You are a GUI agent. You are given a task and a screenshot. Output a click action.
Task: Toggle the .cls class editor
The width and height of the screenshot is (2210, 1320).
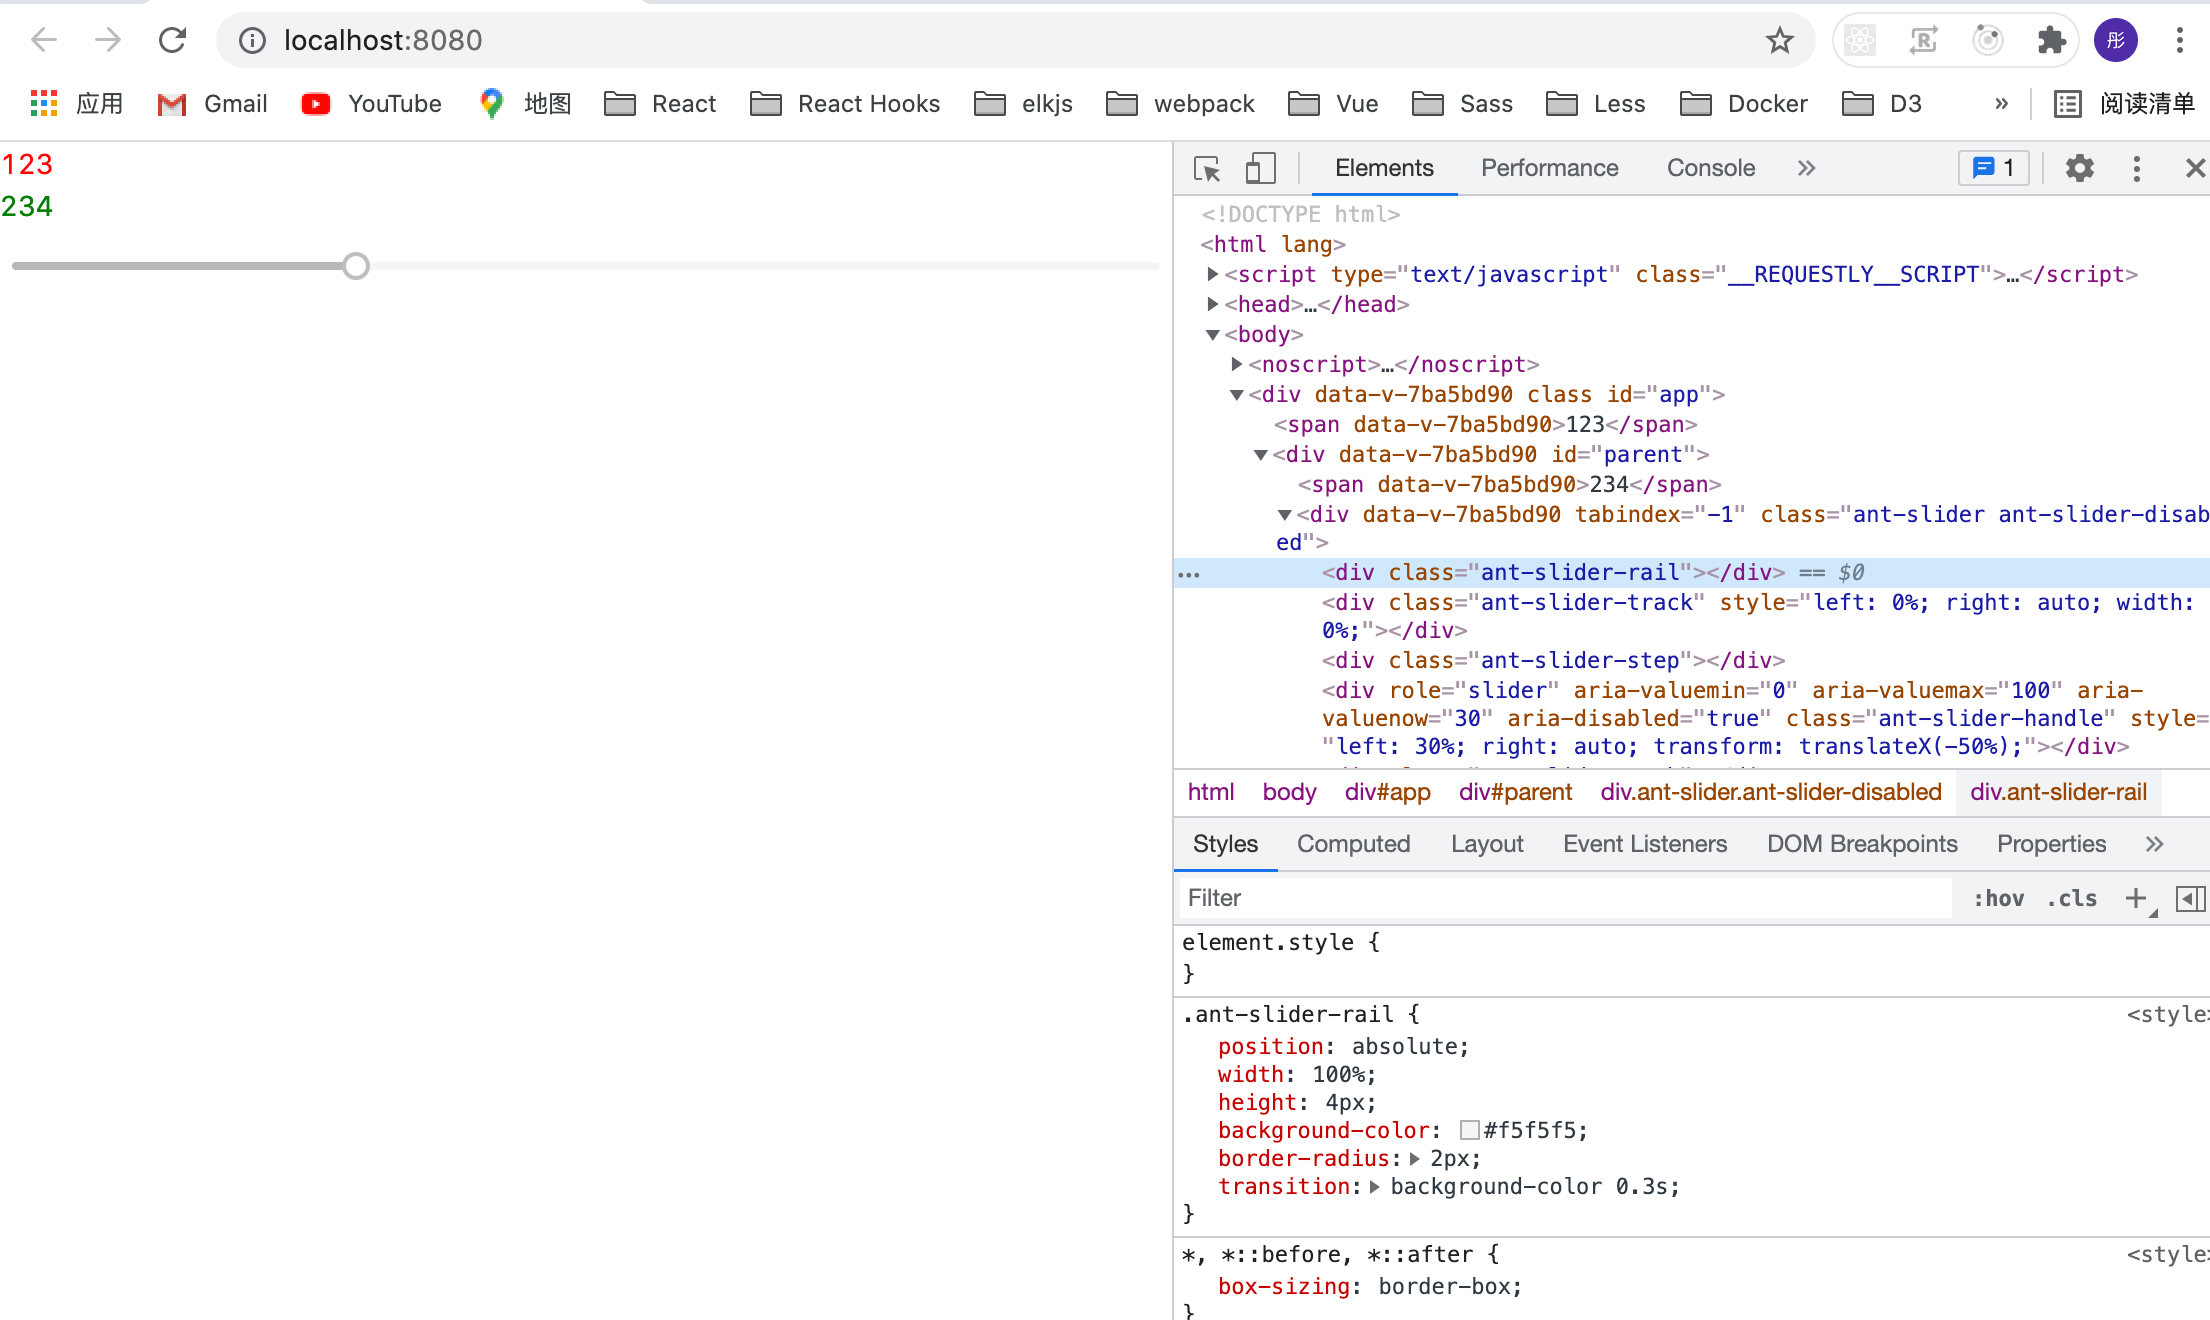(x=2072, y=898)
